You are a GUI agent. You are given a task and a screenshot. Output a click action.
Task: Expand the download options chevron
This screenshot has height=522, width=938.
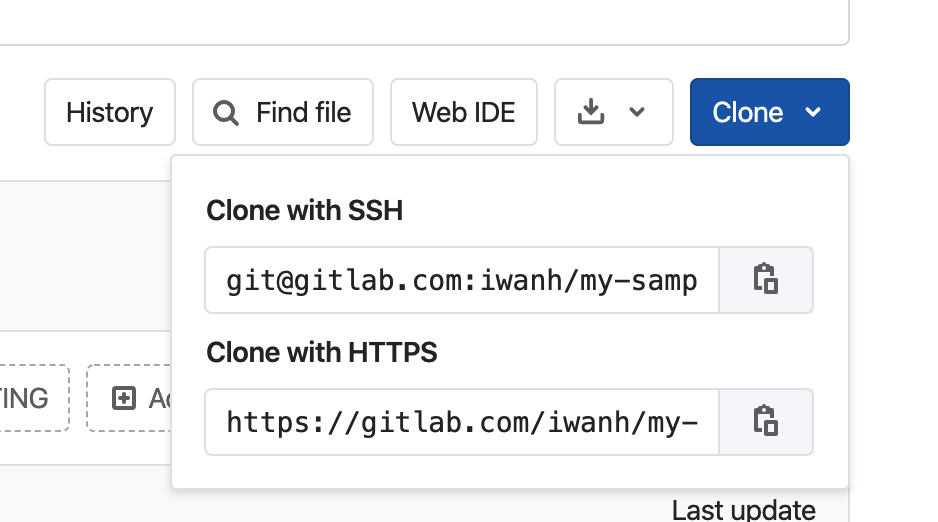coord(637,112)
